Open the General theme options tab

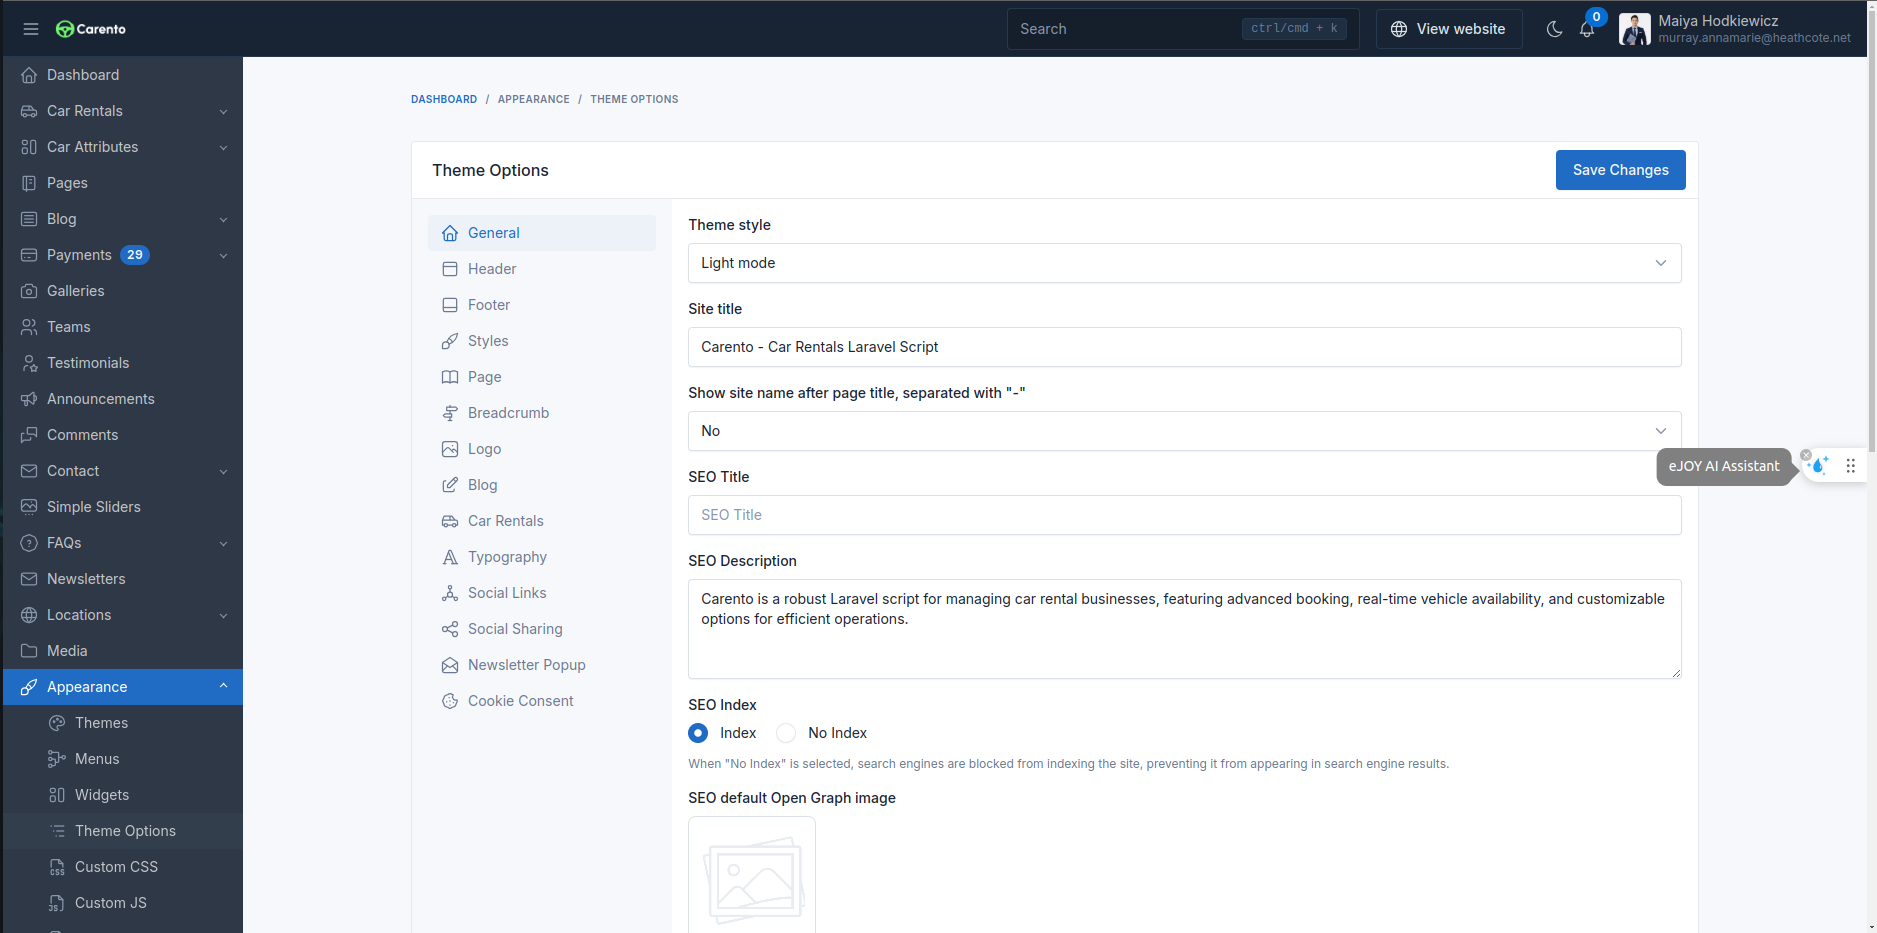point(542,233)
